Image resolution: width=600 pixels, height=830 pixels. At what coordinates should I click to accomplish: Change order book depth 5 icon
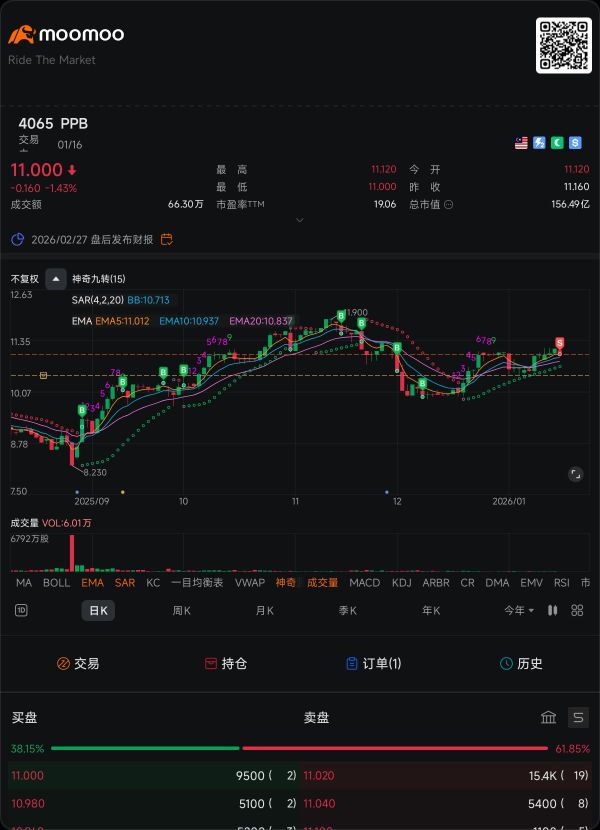point(578,718)
